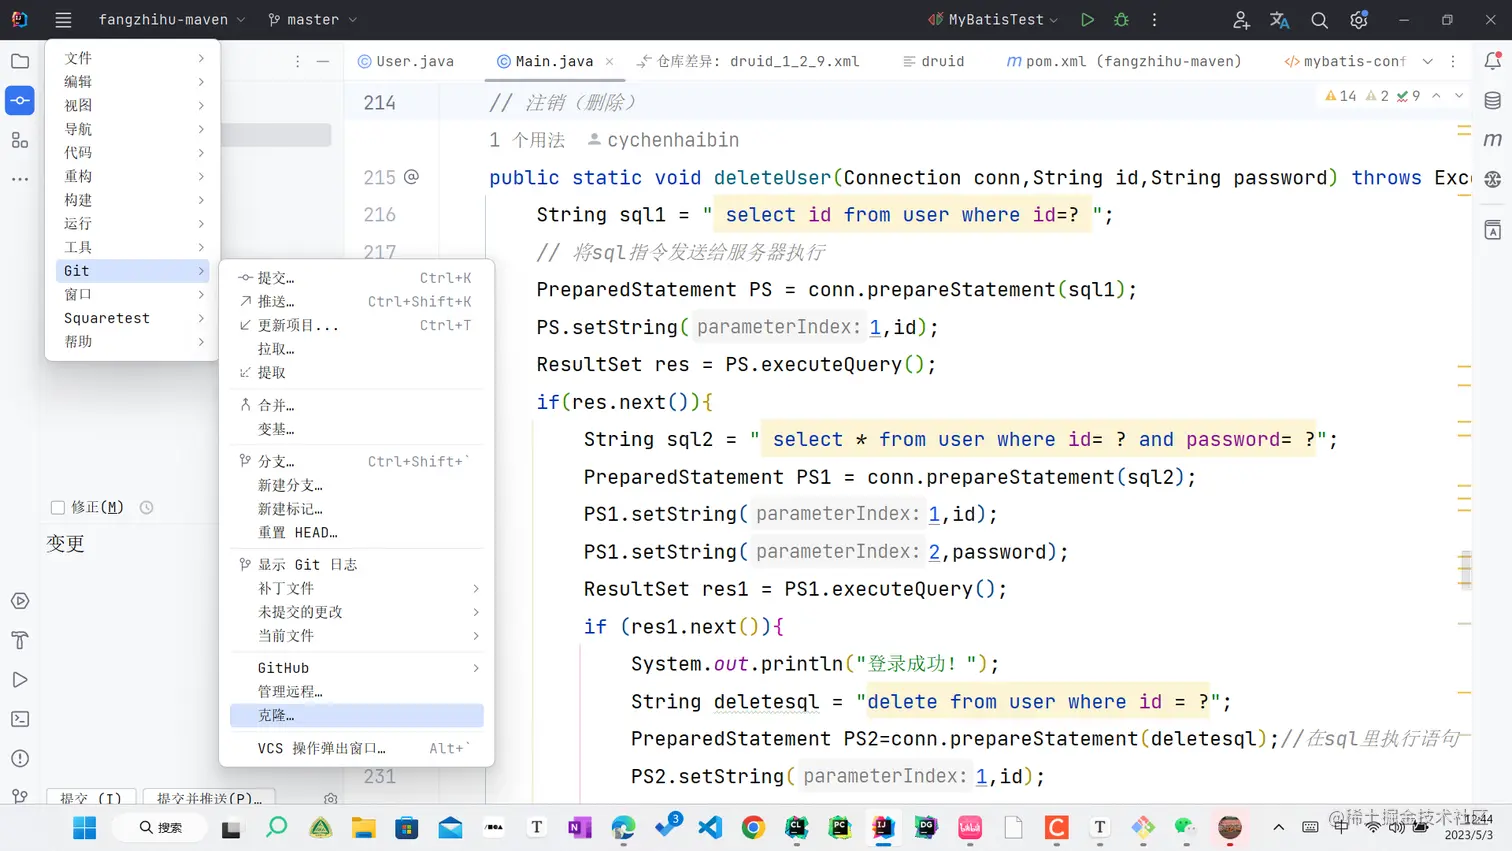Expand the 文件 main menu
The image size is (1512, 851).
tap(133, 58)
